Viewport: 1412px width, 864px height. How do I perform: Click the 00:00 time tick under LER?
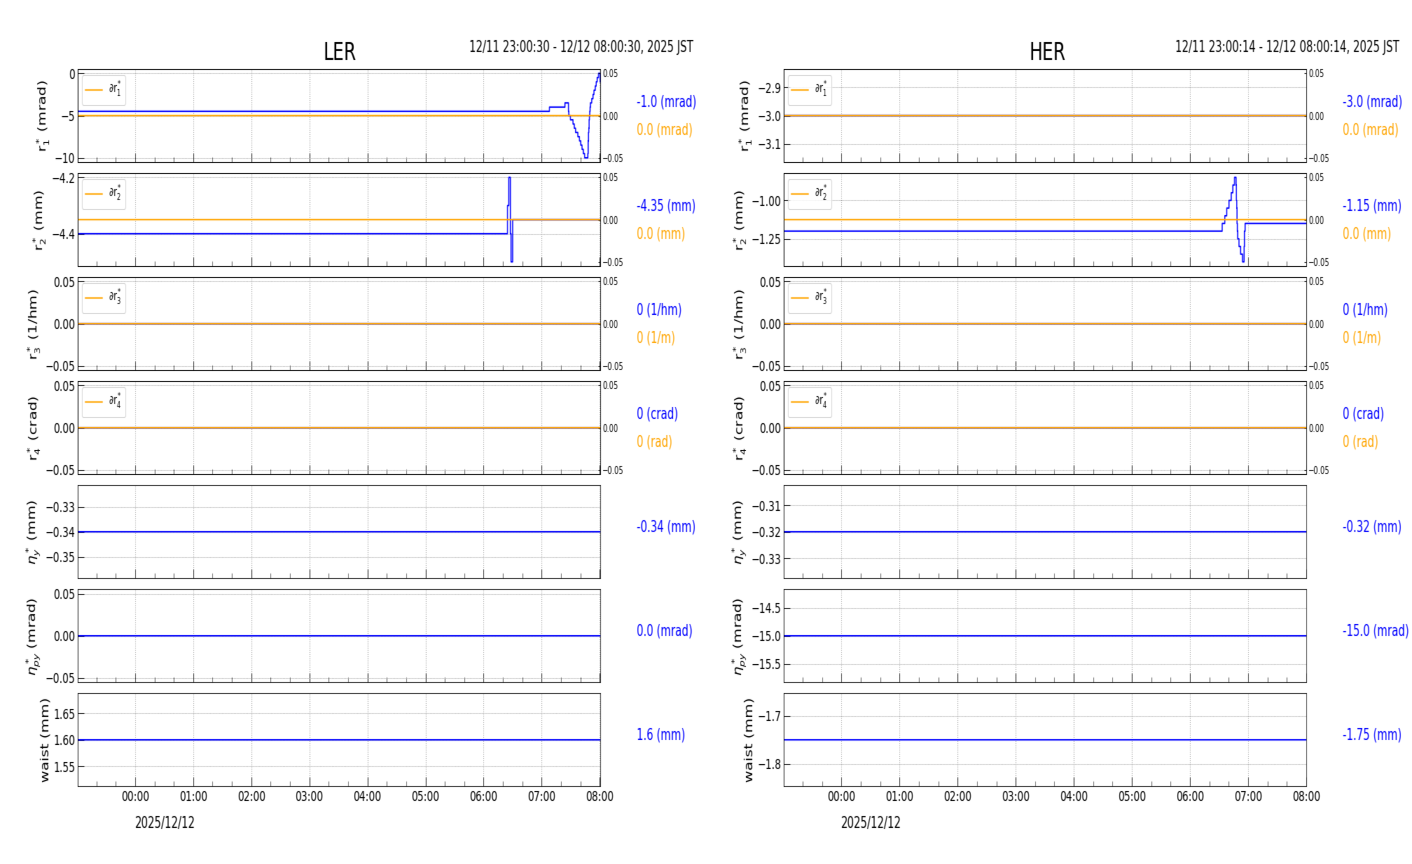pos(136,797)
